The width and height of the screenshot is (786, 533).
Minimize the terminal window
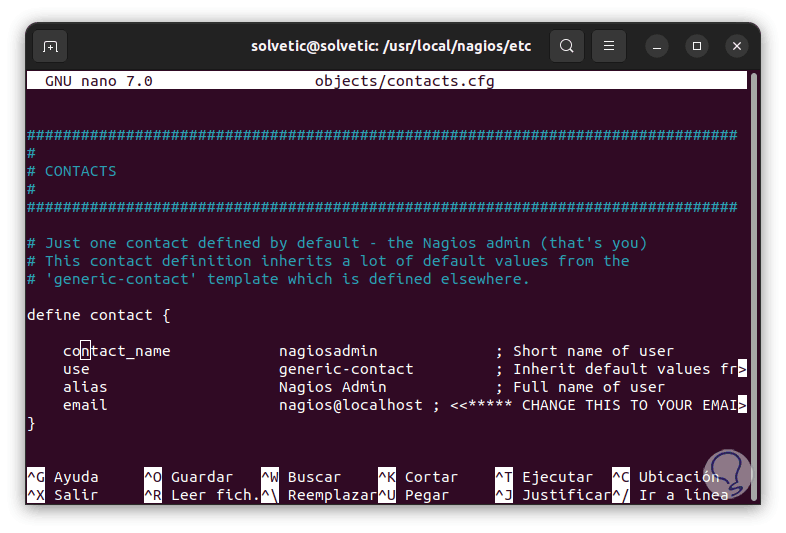point(657,46)
